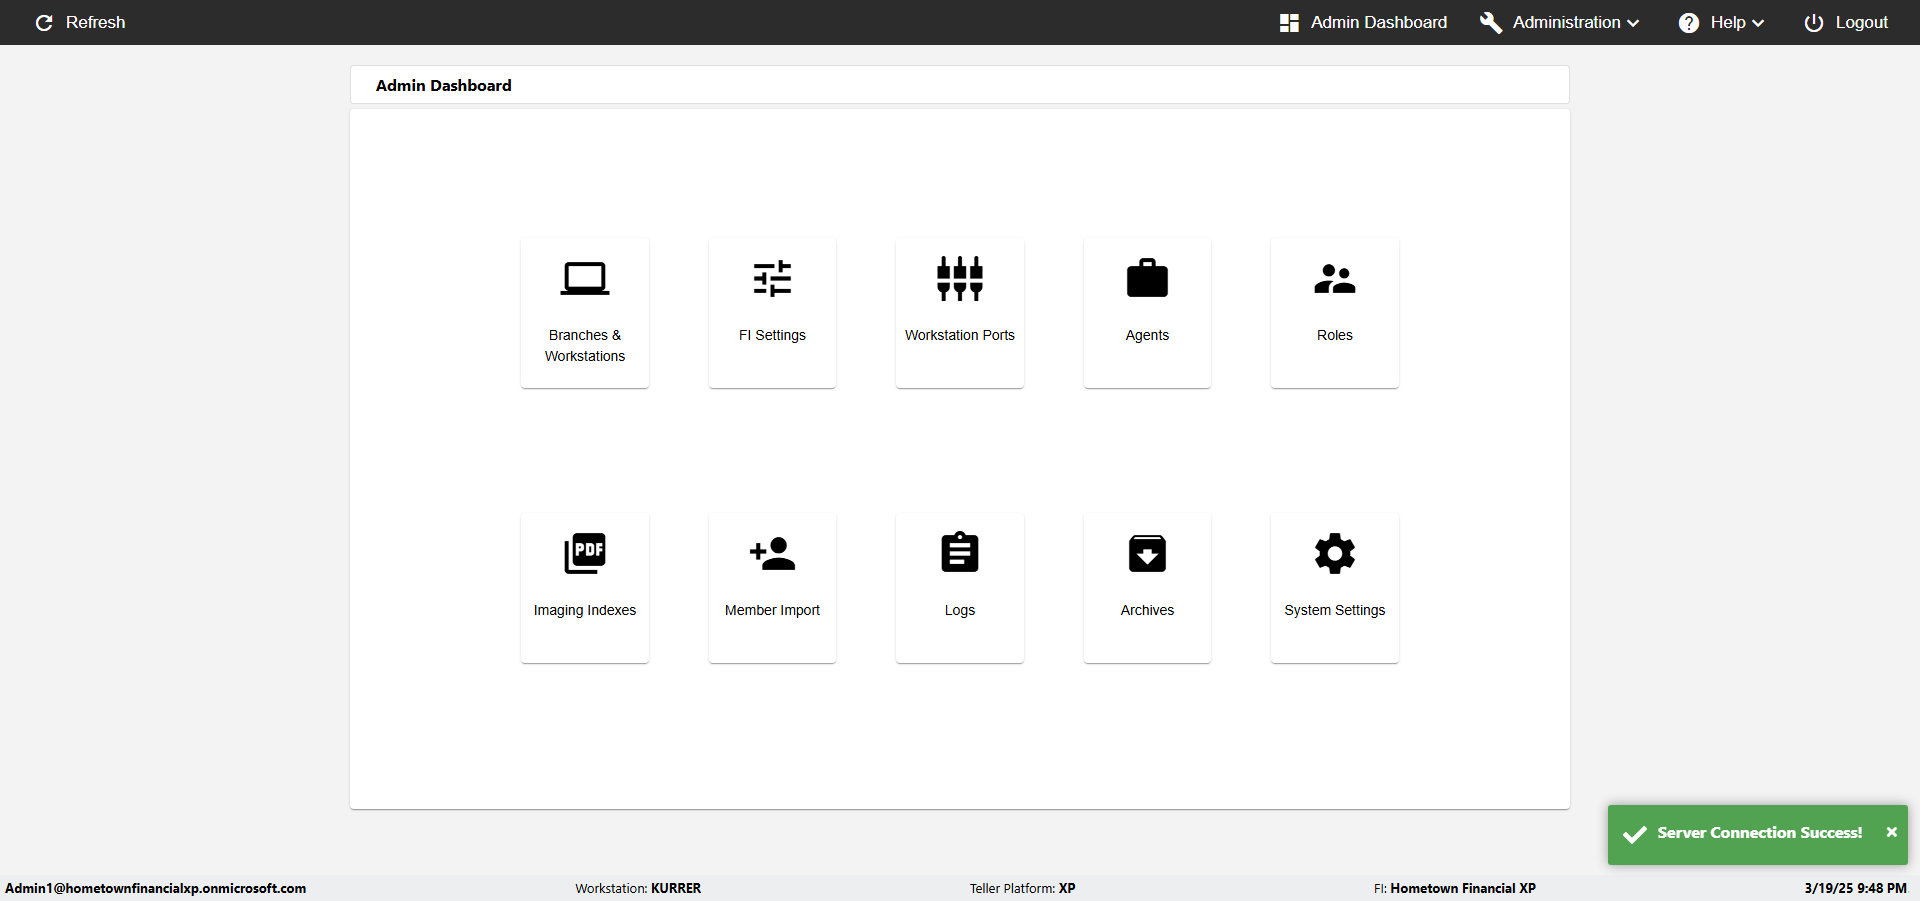Click the Admin Dashboard grid icon
The width and height of the screenshot is (1920, 901).
tap(1289, 23)
